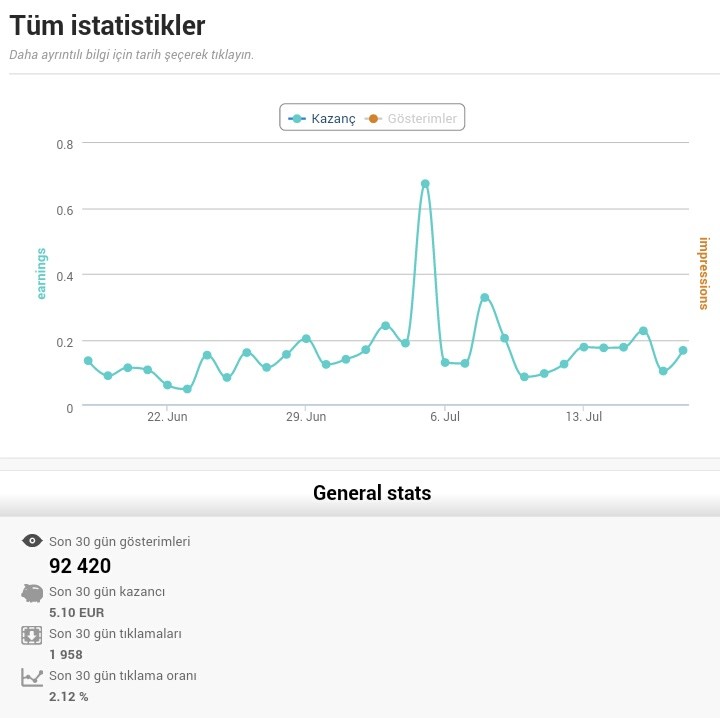Click the 5.10 EUR earnings value
The image size is (720, 718).
tap(77, 612)
